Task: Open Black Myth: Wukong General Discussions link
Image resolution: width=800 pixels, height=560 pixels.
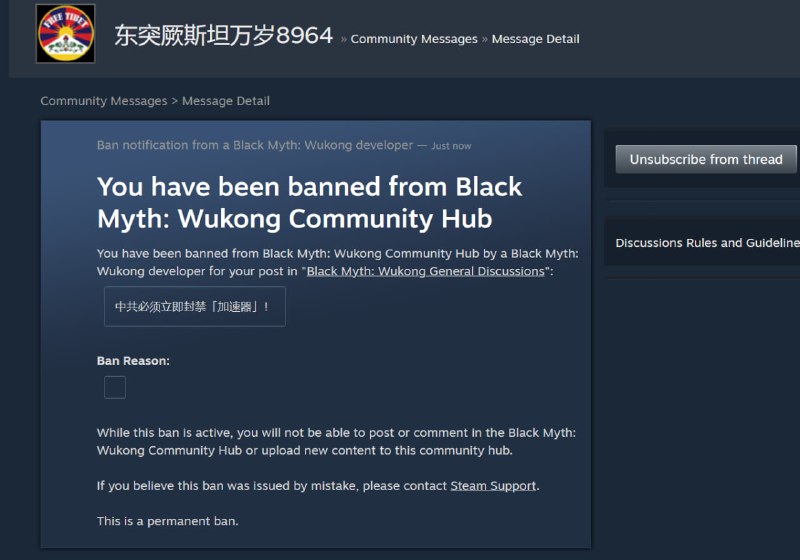Action: 426,271
